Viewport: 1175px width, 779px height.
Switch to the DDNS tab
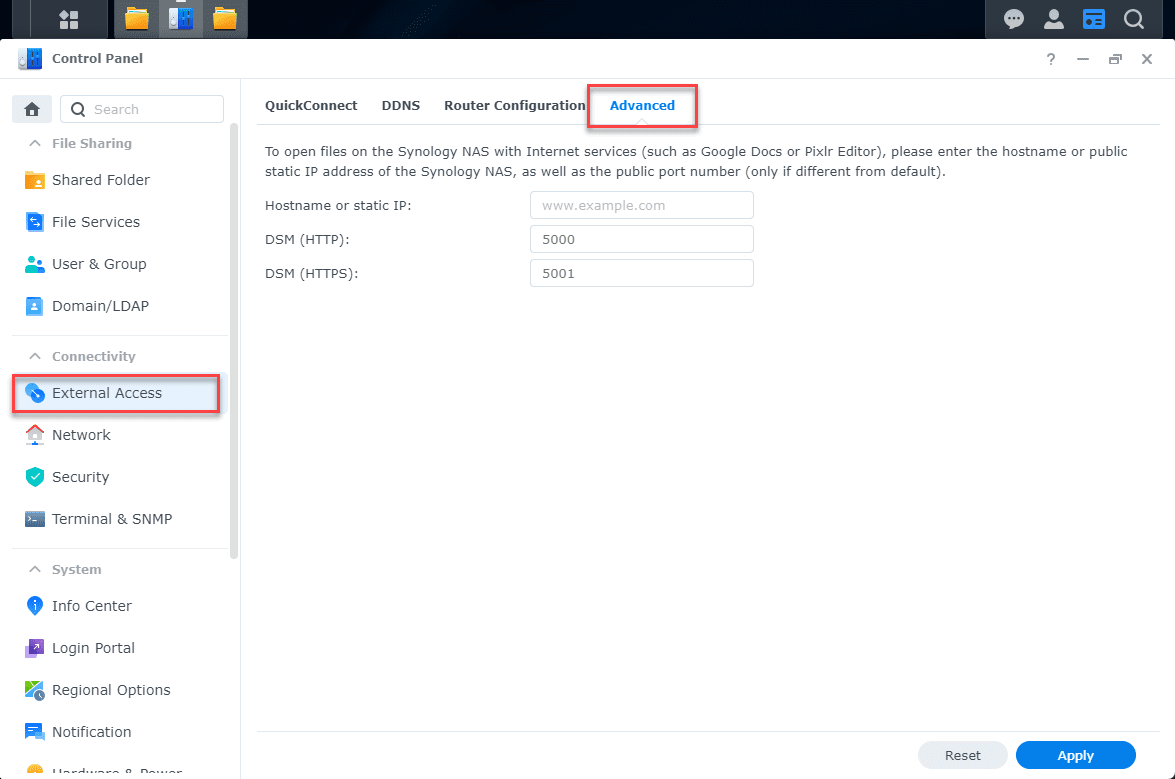pos(401,106)
